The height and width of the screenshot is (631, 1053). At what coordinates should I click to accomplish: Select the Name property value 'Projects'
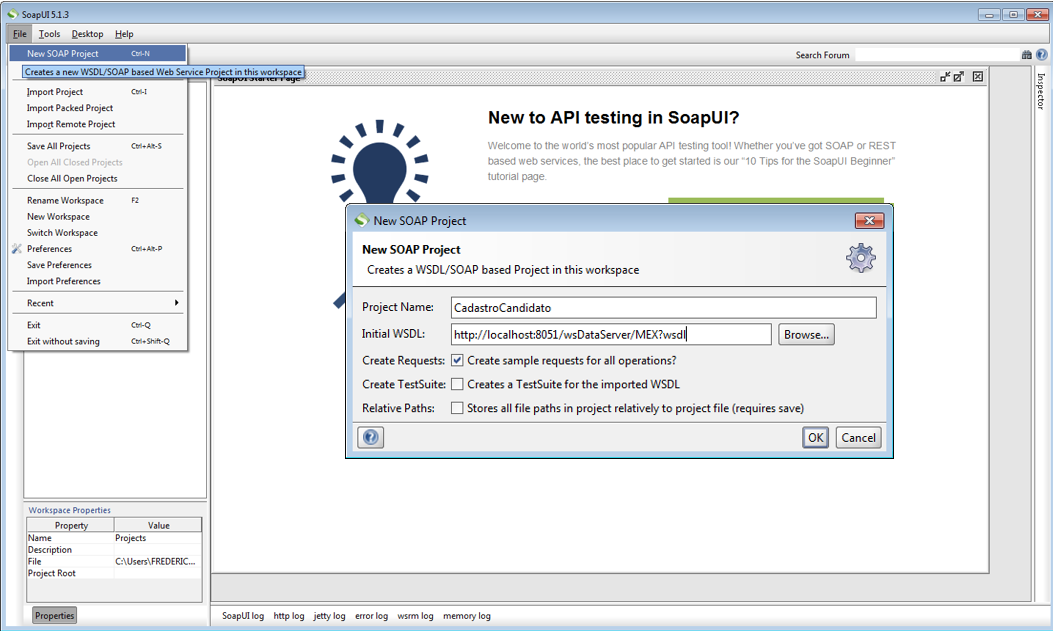point(158,538)
